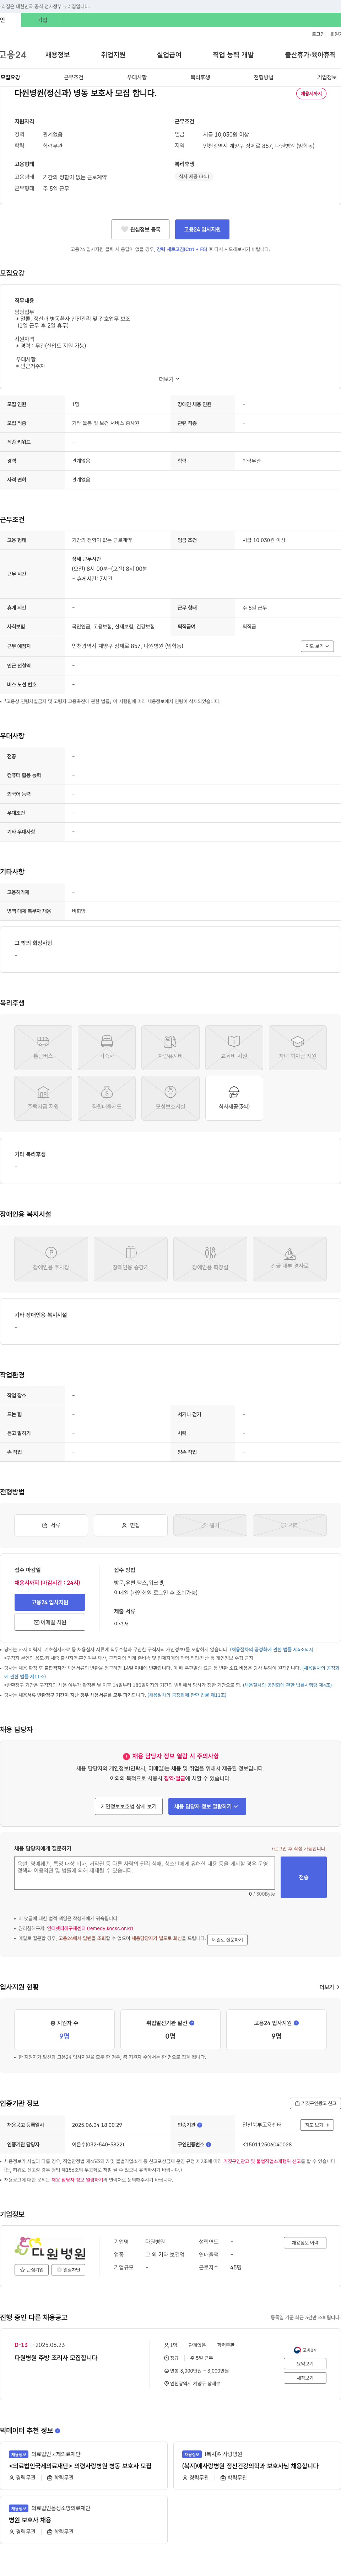The height and width of the screenshot is (2576, 341).
Task: Click 고용24 입사지원 under 접수 마감일
Action: (50, 1602)
